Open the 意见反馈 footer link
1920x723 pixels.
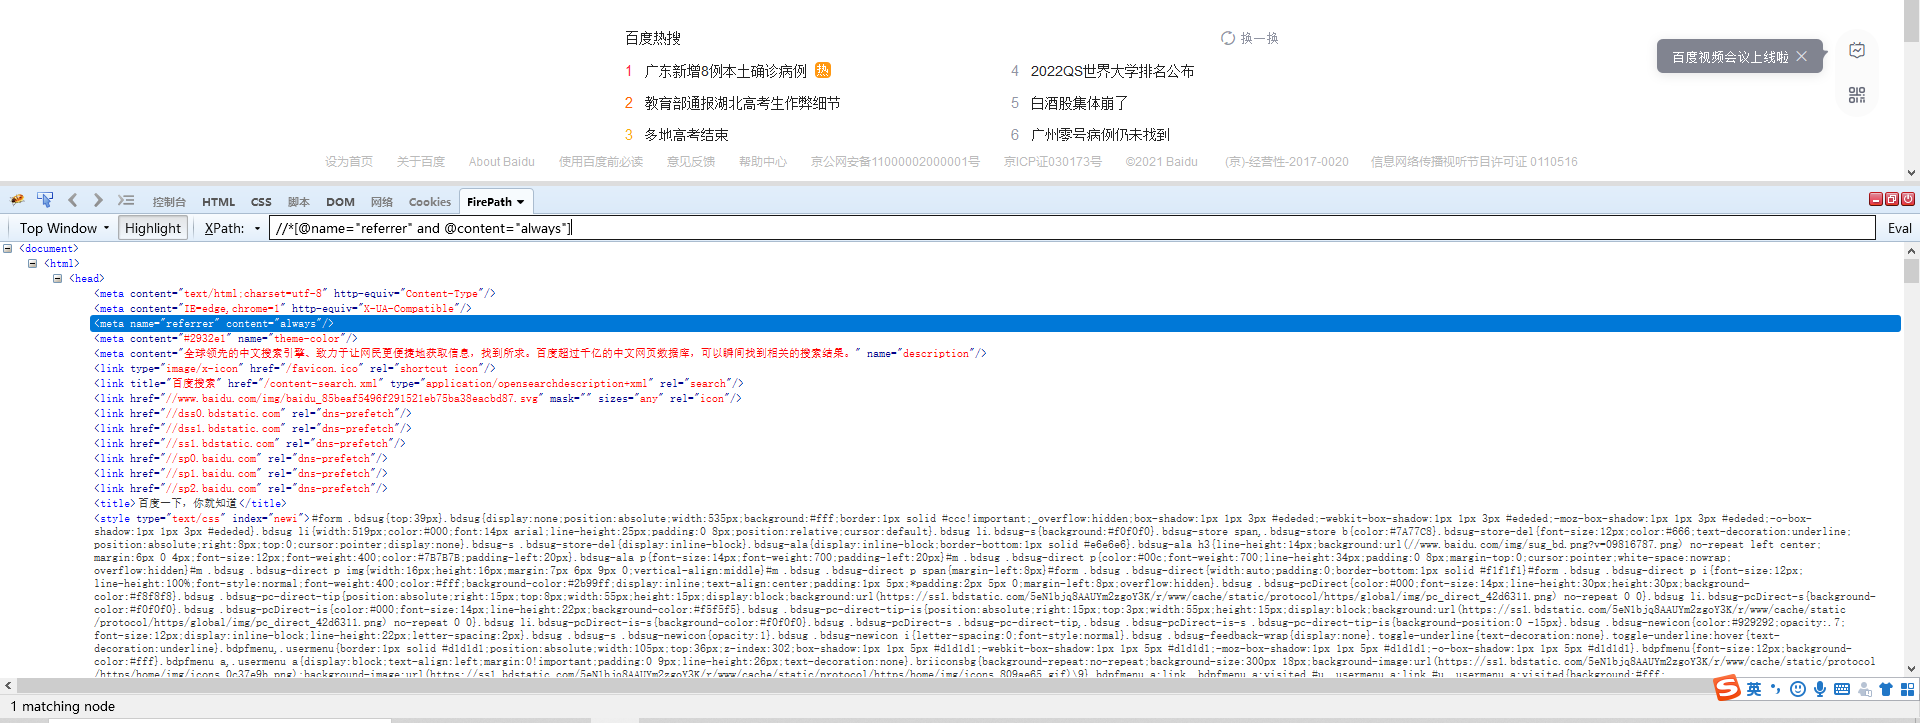(691, 162)
